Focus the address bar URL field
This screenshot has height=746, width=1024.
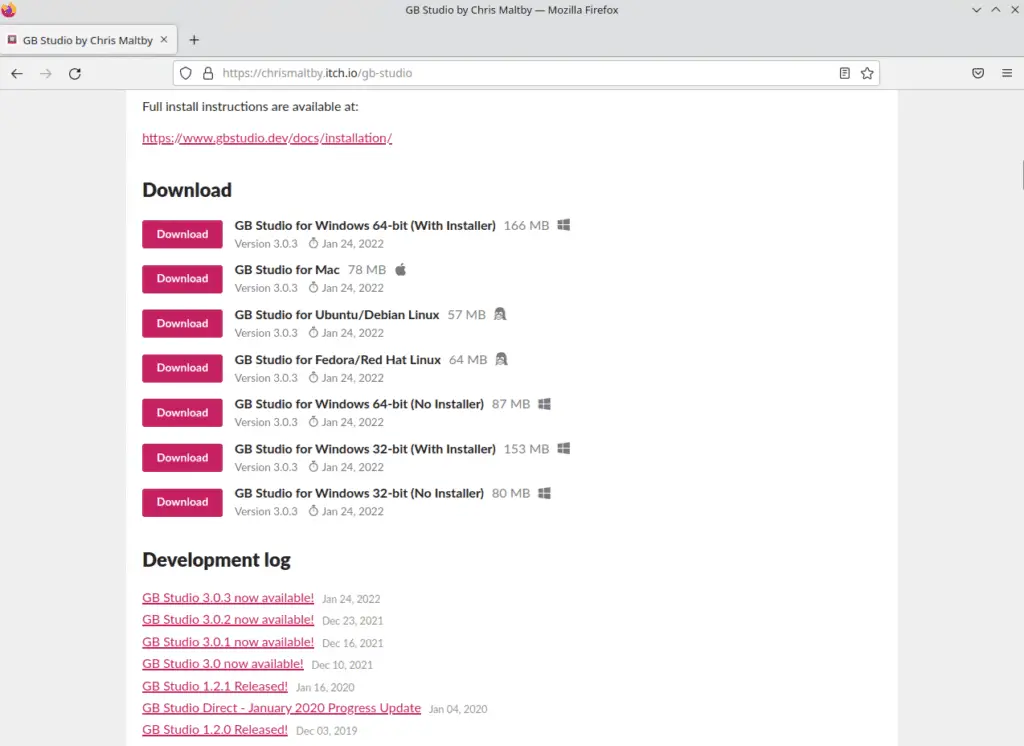coord(526,73)
